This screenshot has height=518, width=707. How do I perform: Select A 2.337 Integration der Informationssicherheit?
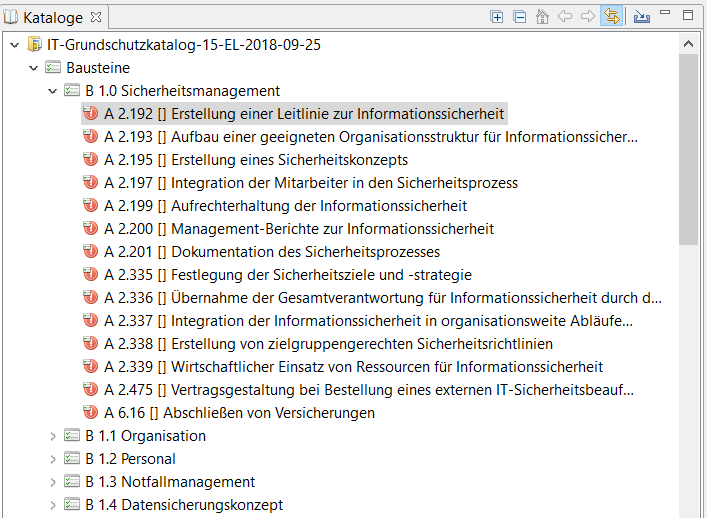[x=368, y=321]
